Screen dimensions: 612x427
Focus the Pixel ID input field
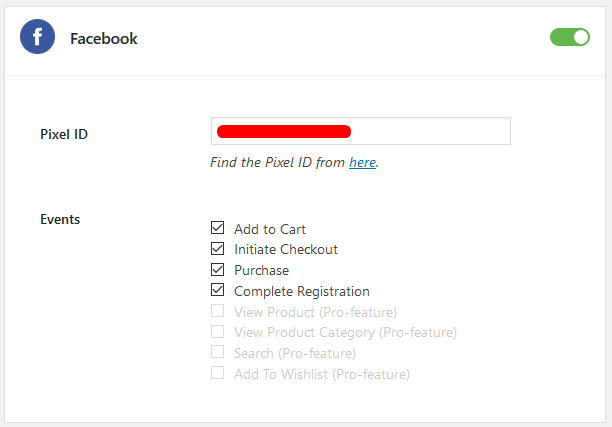(361, 131)
